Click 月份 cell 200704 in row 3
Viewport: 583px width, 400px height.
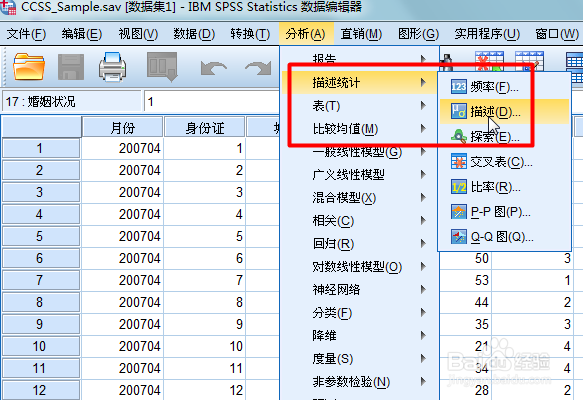[122, 192]
